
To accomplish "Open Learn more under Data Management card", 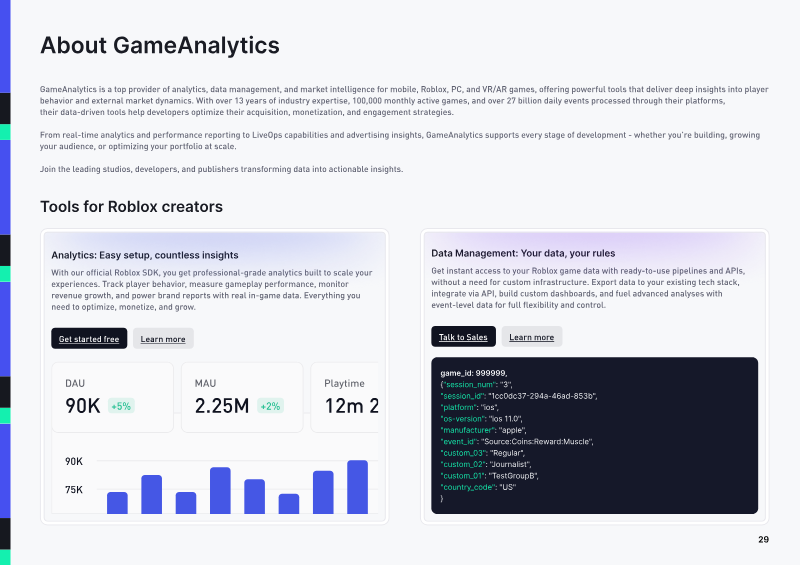I will (532, 337).
